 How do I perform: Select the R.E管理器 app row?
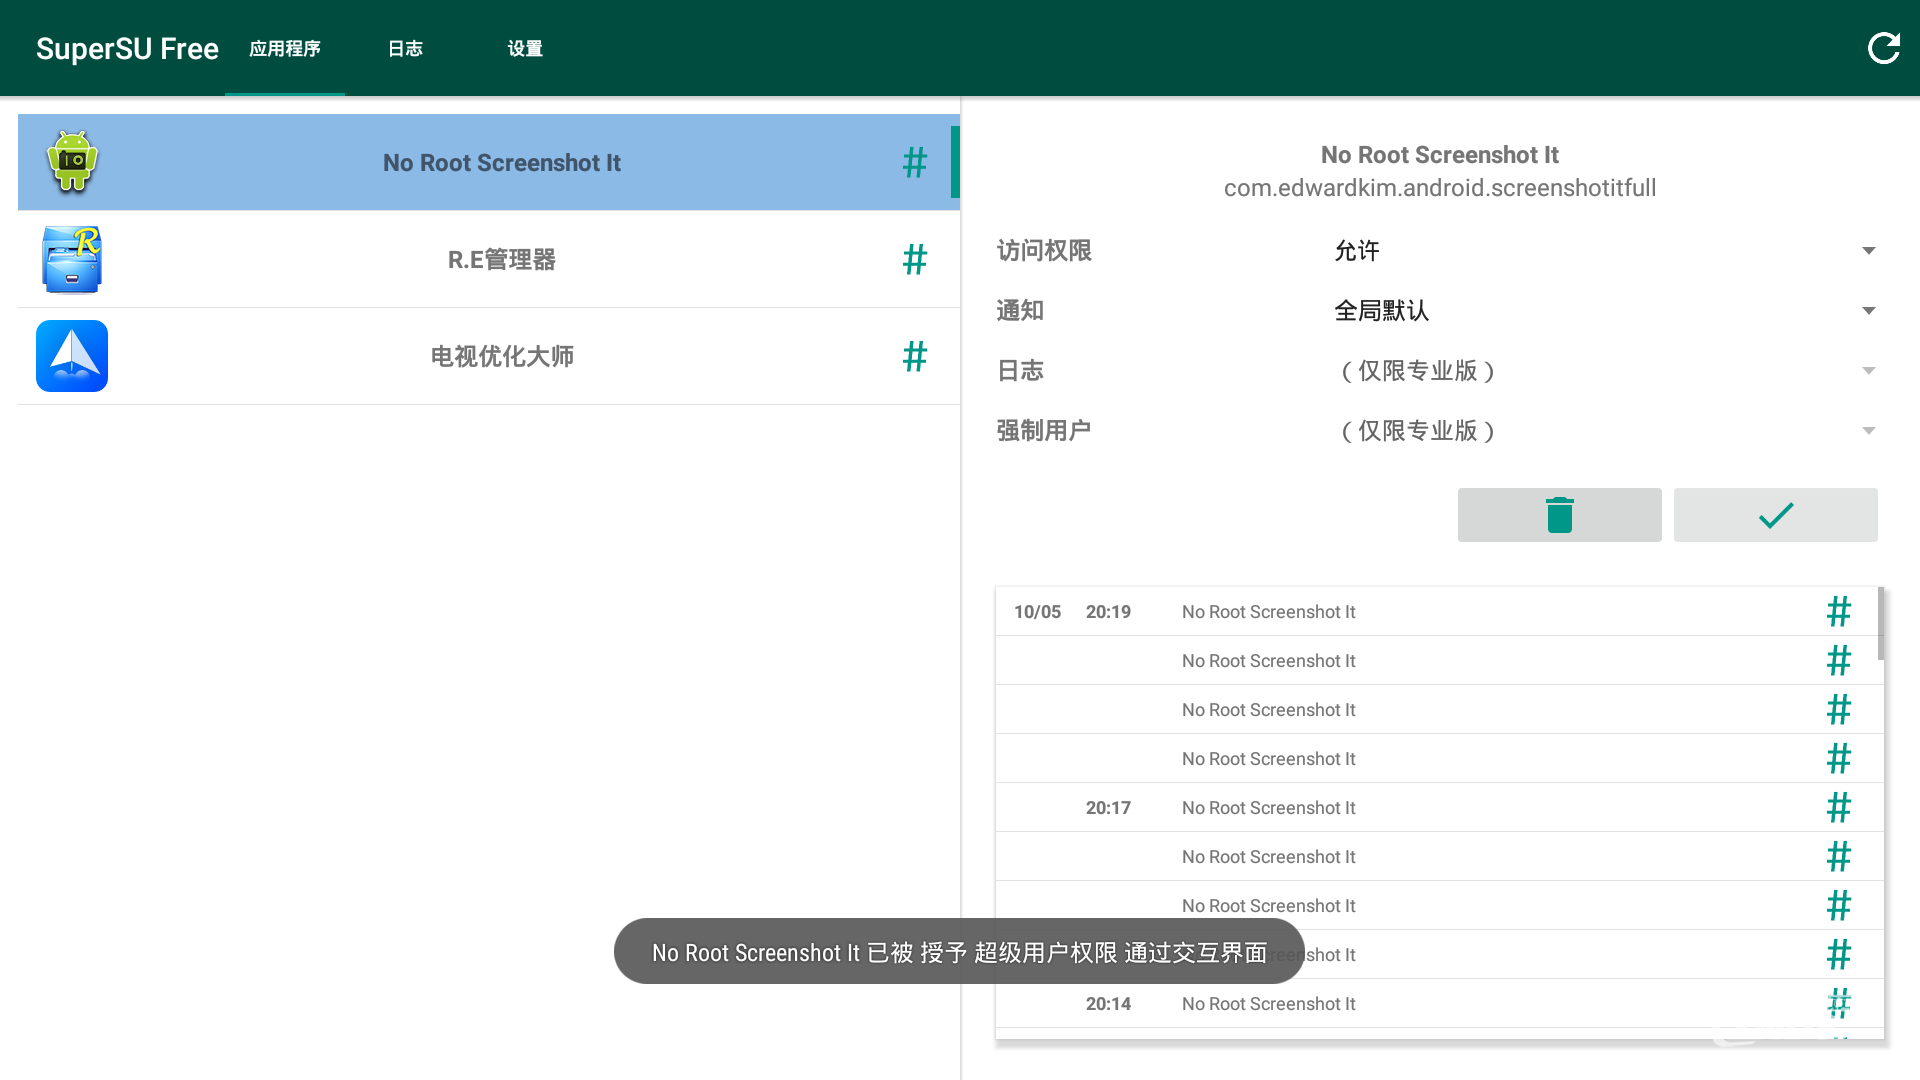point(489,259)
